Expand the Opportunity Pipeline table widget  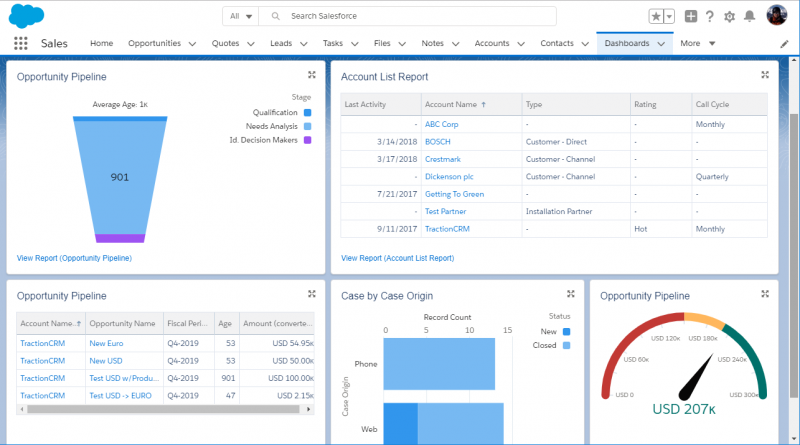[312, 294]
